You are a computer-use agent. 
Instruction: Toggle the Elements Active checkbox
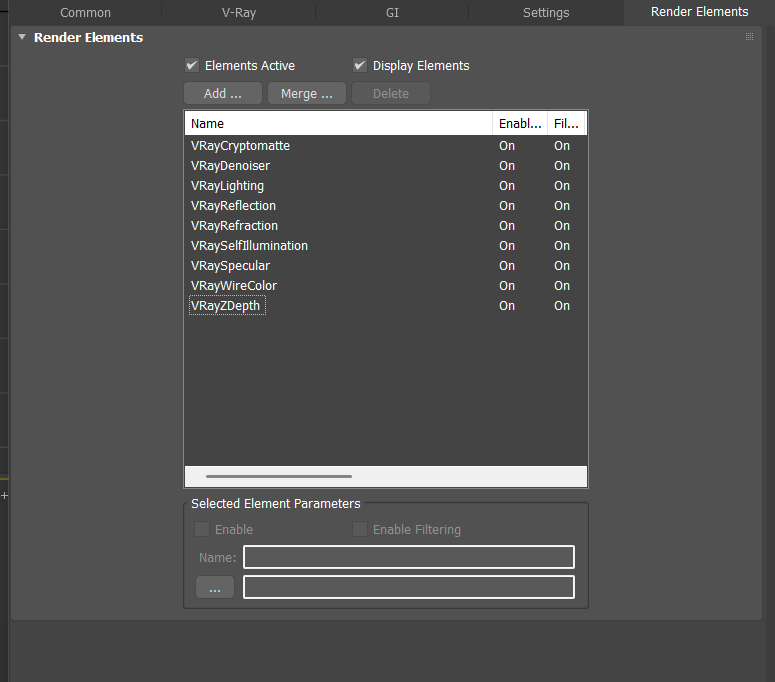192,65
